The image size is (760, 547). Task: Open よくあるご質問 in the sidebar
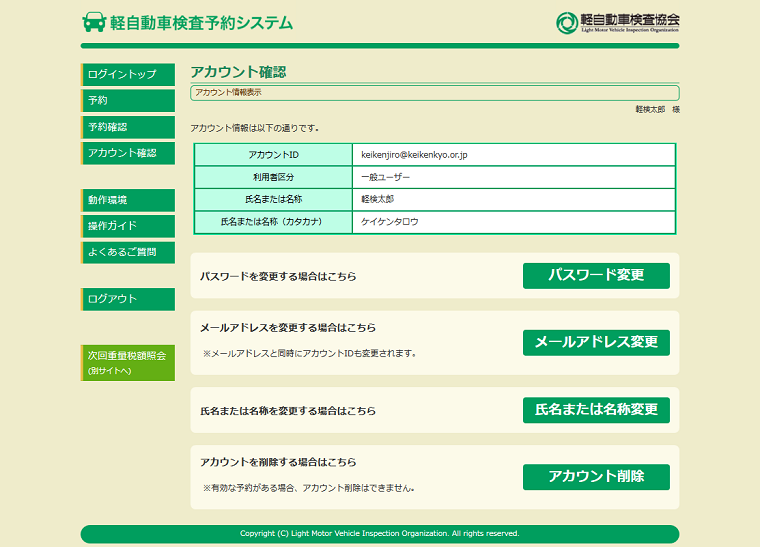128,252
